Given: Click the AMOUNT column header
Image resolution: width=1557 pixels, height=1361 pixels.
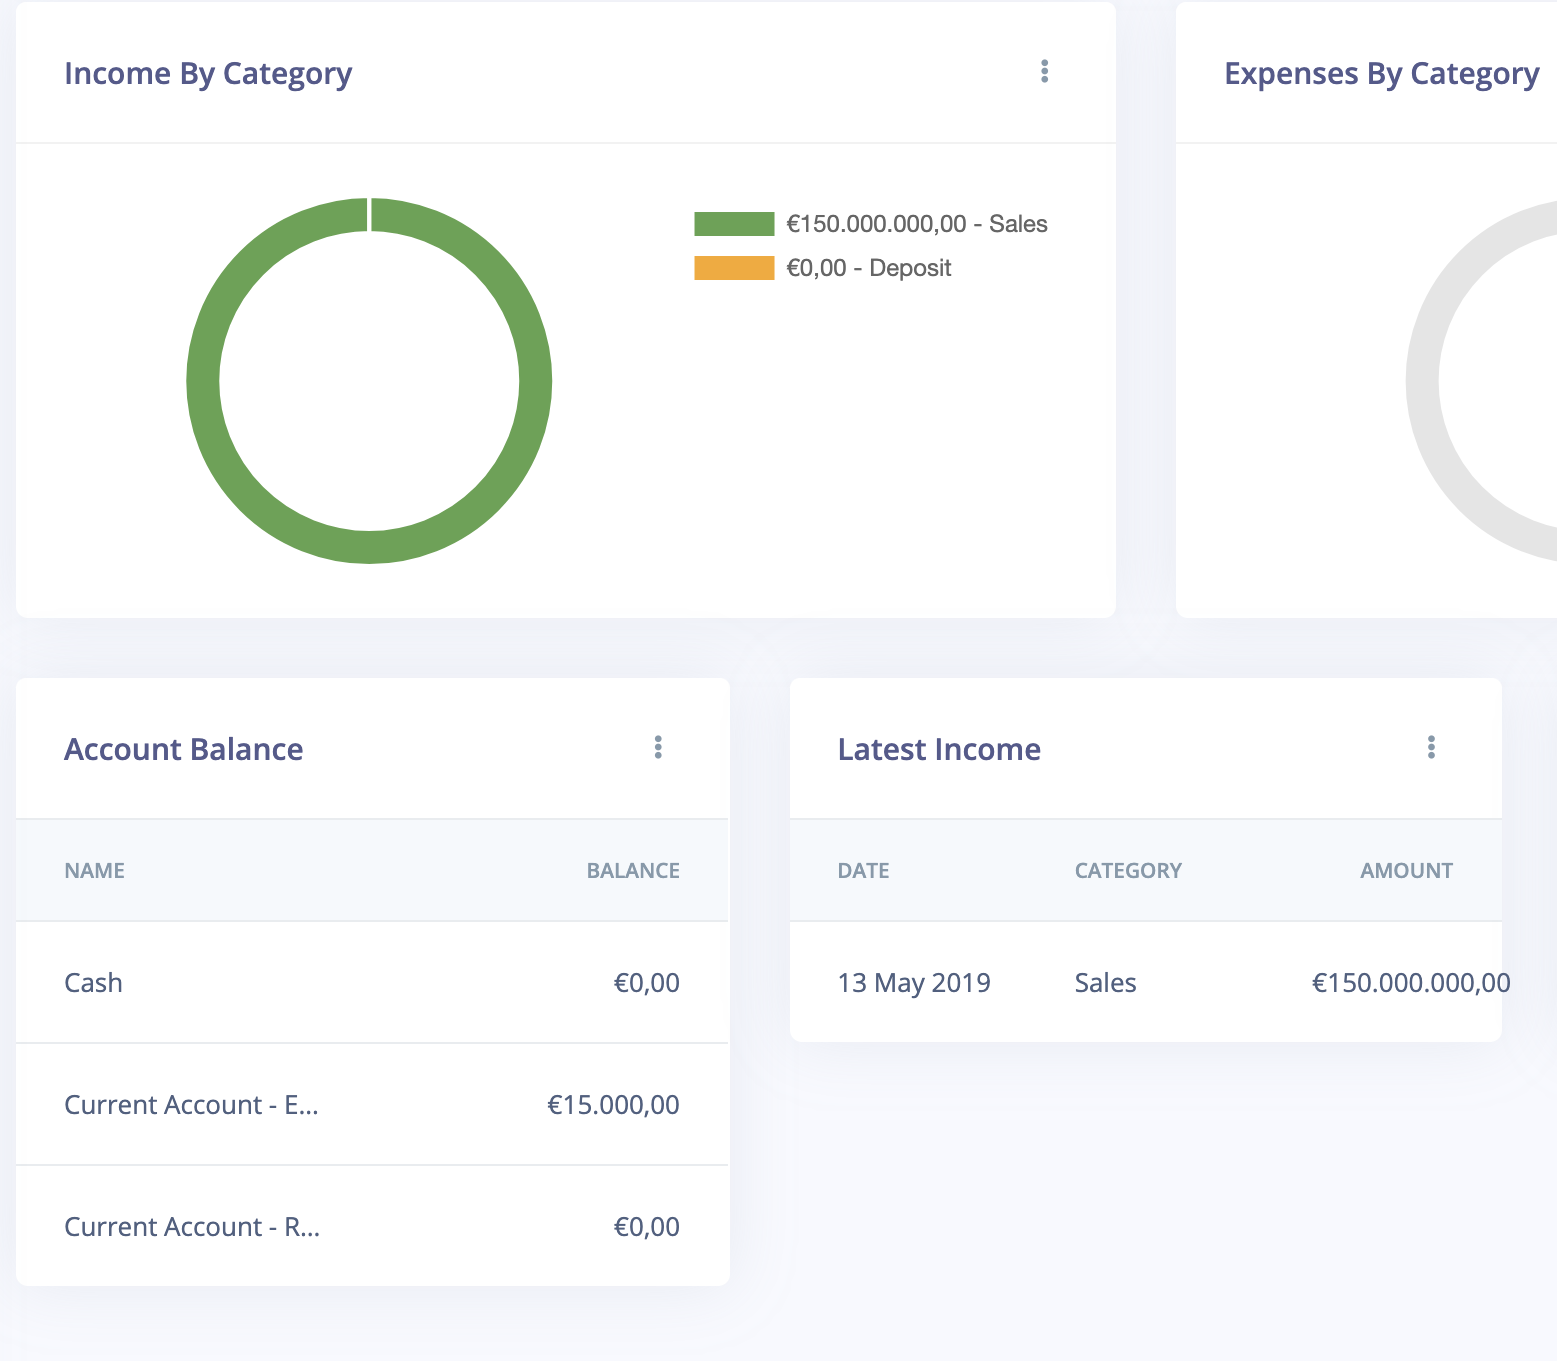Looking at the screenshot, I should point(1406,870).
